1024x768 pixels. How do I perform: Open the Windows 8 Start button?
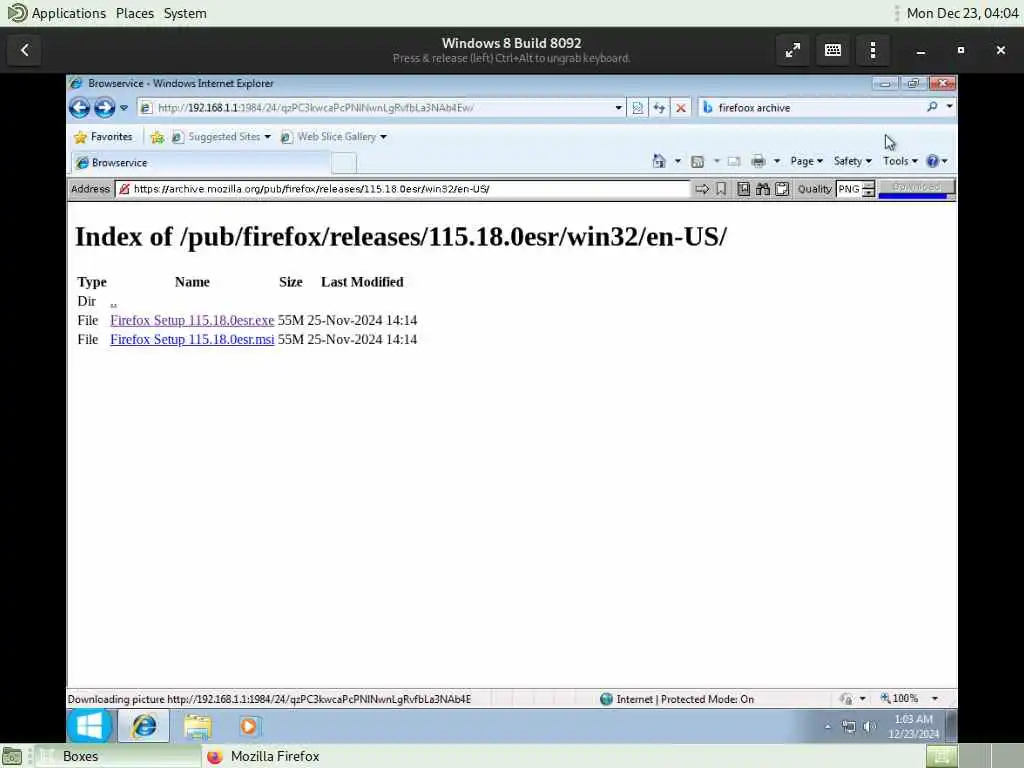(x=89, y=726)
